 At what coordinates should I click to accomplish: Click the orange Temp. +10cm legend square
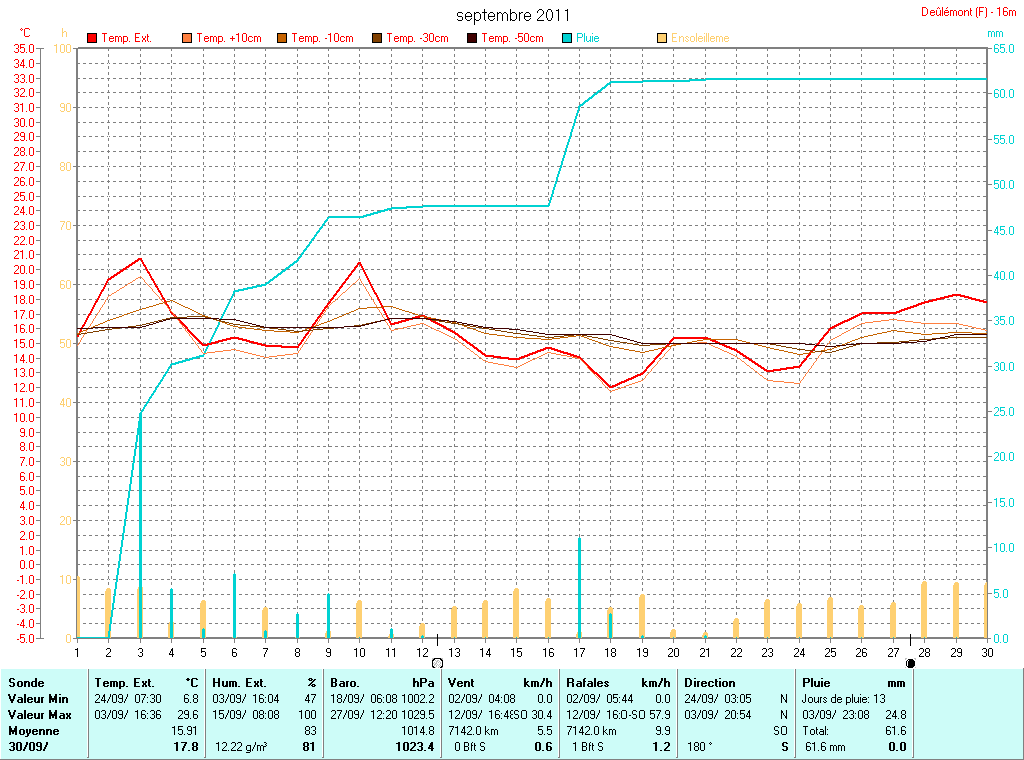tap(187, 38)
